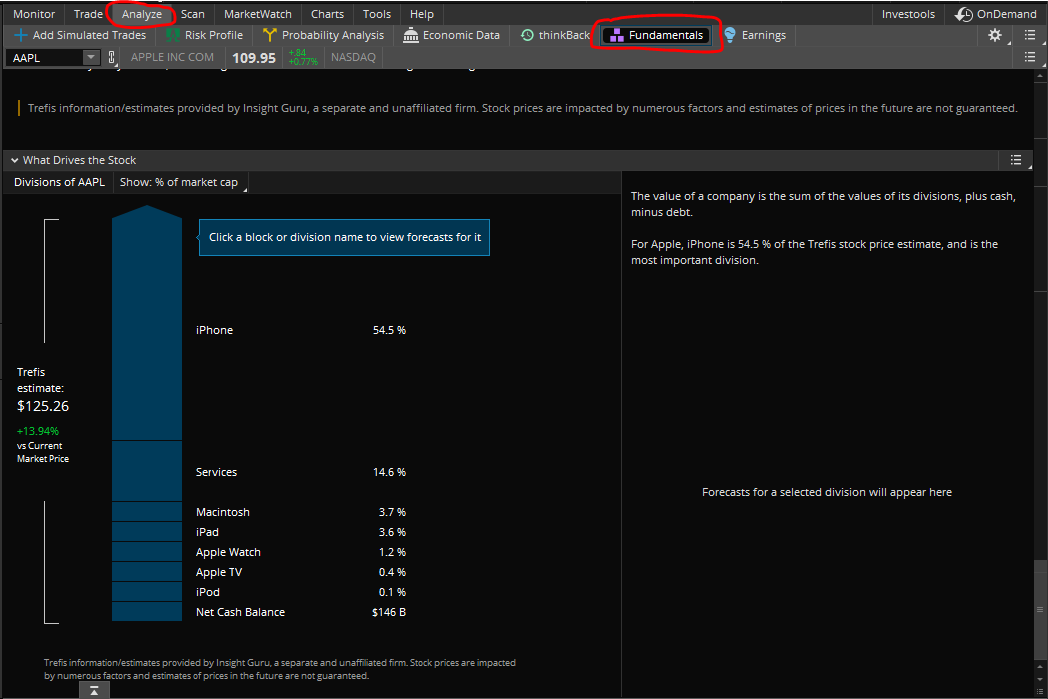Click the iPhone block in the bar chart
Screen dimensions: 1048x699
(x=146, y=330)
